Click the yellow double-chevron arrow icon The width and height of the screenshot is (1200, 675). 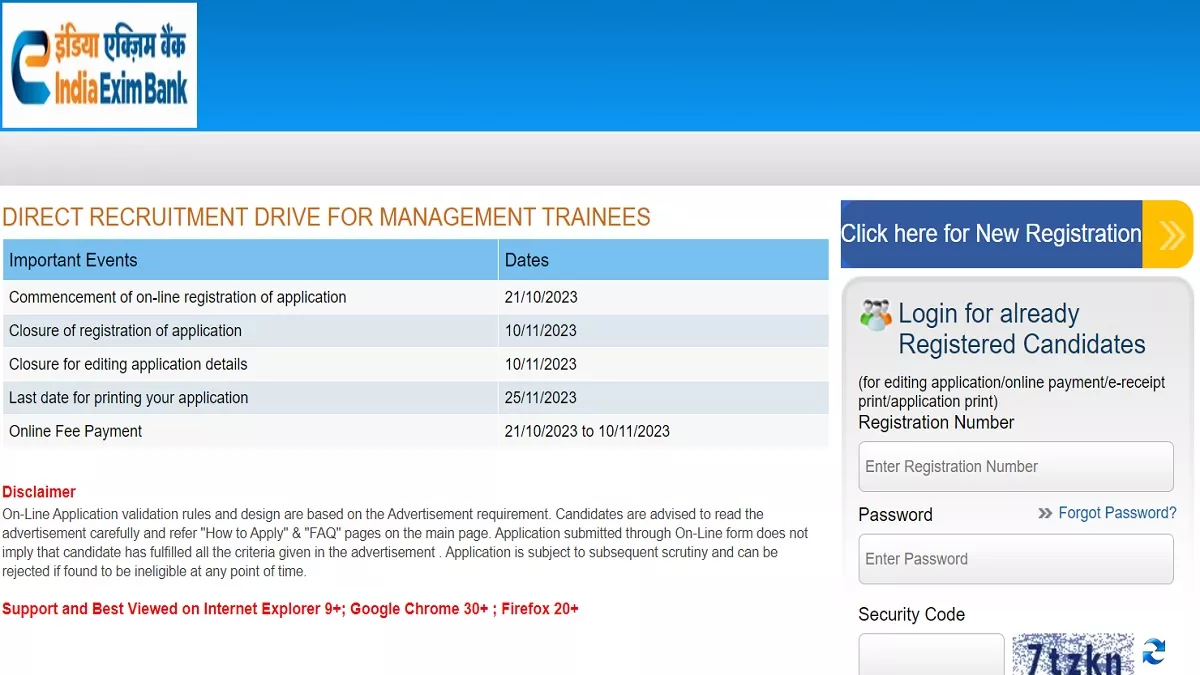(1168, 234)
